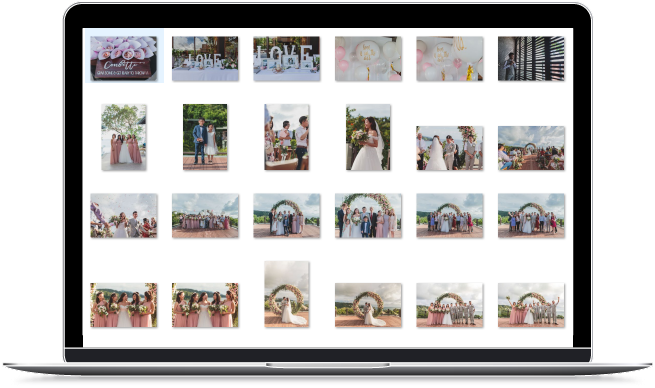
Task: Open bridal party photo standing calmly
Action: (449, 305)
